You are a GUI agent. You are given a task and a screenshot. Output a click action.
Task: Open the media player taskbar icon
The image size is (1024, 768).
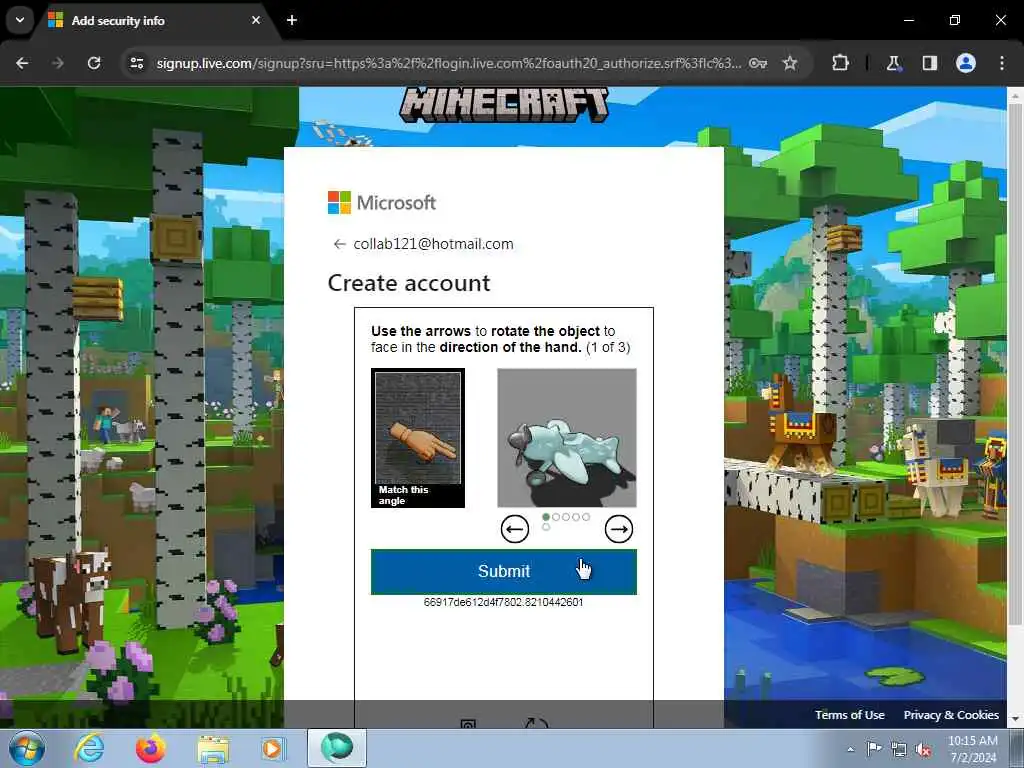coord(273,748)
